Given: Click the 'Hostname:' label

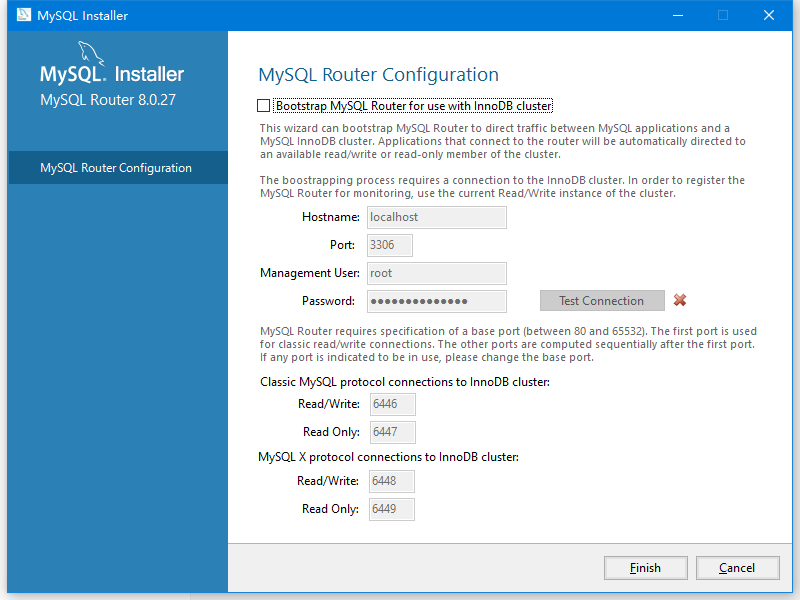Looking at the screenshot, I should click(331, 217).
